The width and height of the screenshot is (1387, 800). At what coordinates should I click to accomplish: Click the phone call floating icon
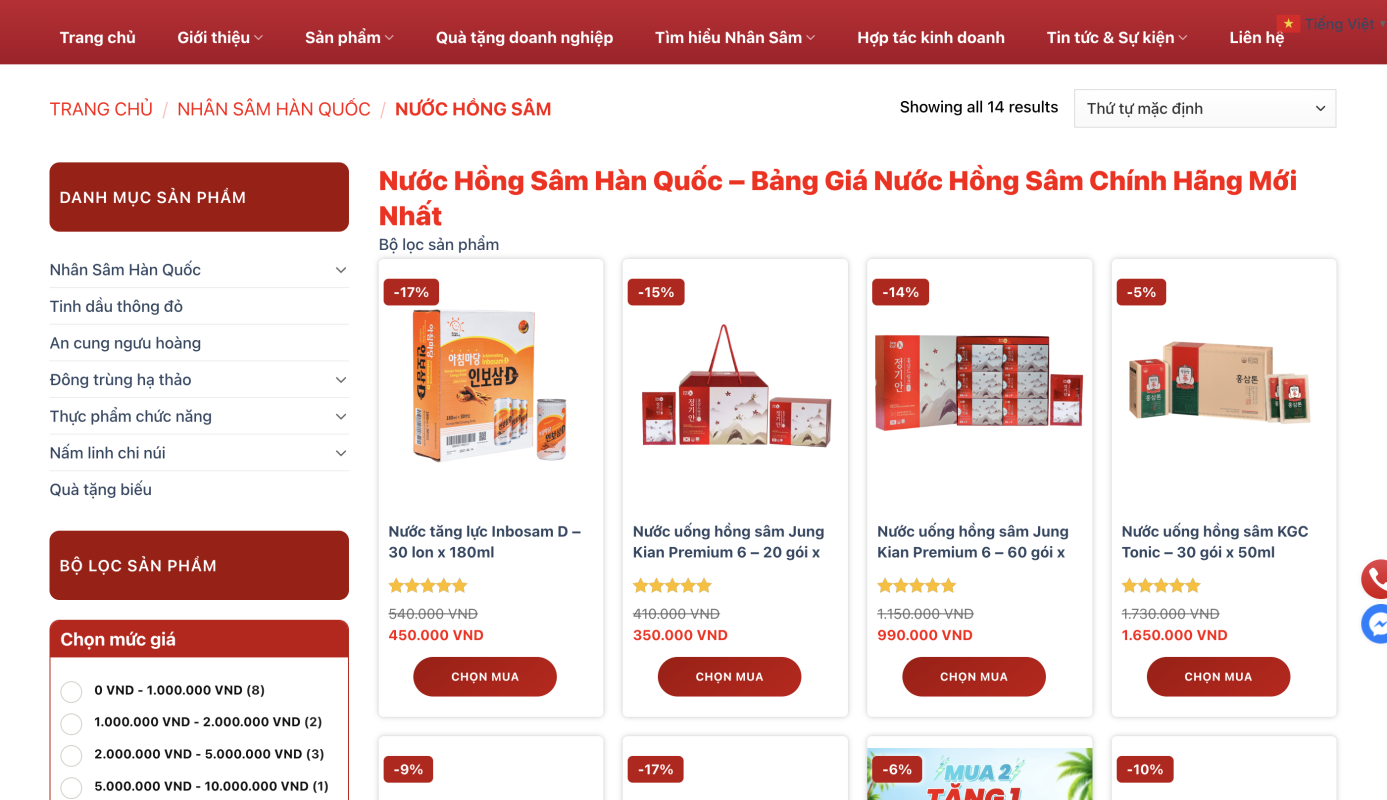pyautogui.click(x=1376, y=579)
